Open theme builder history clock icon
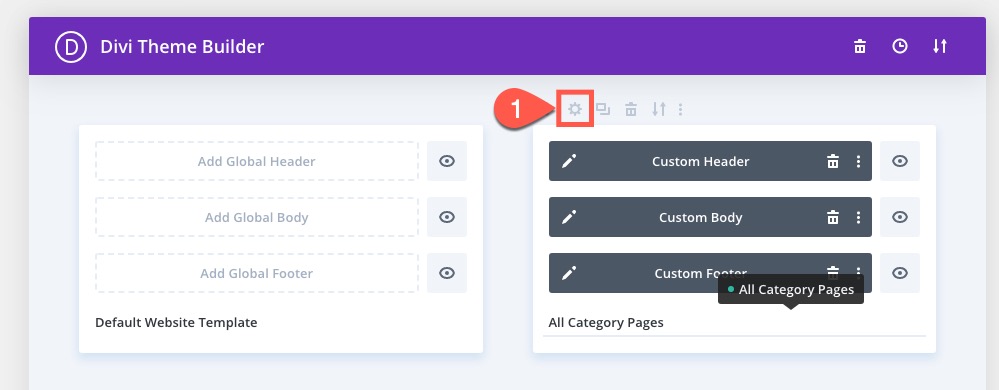The width and height of the screenshot is (999, 390). (x=900, y=47)
